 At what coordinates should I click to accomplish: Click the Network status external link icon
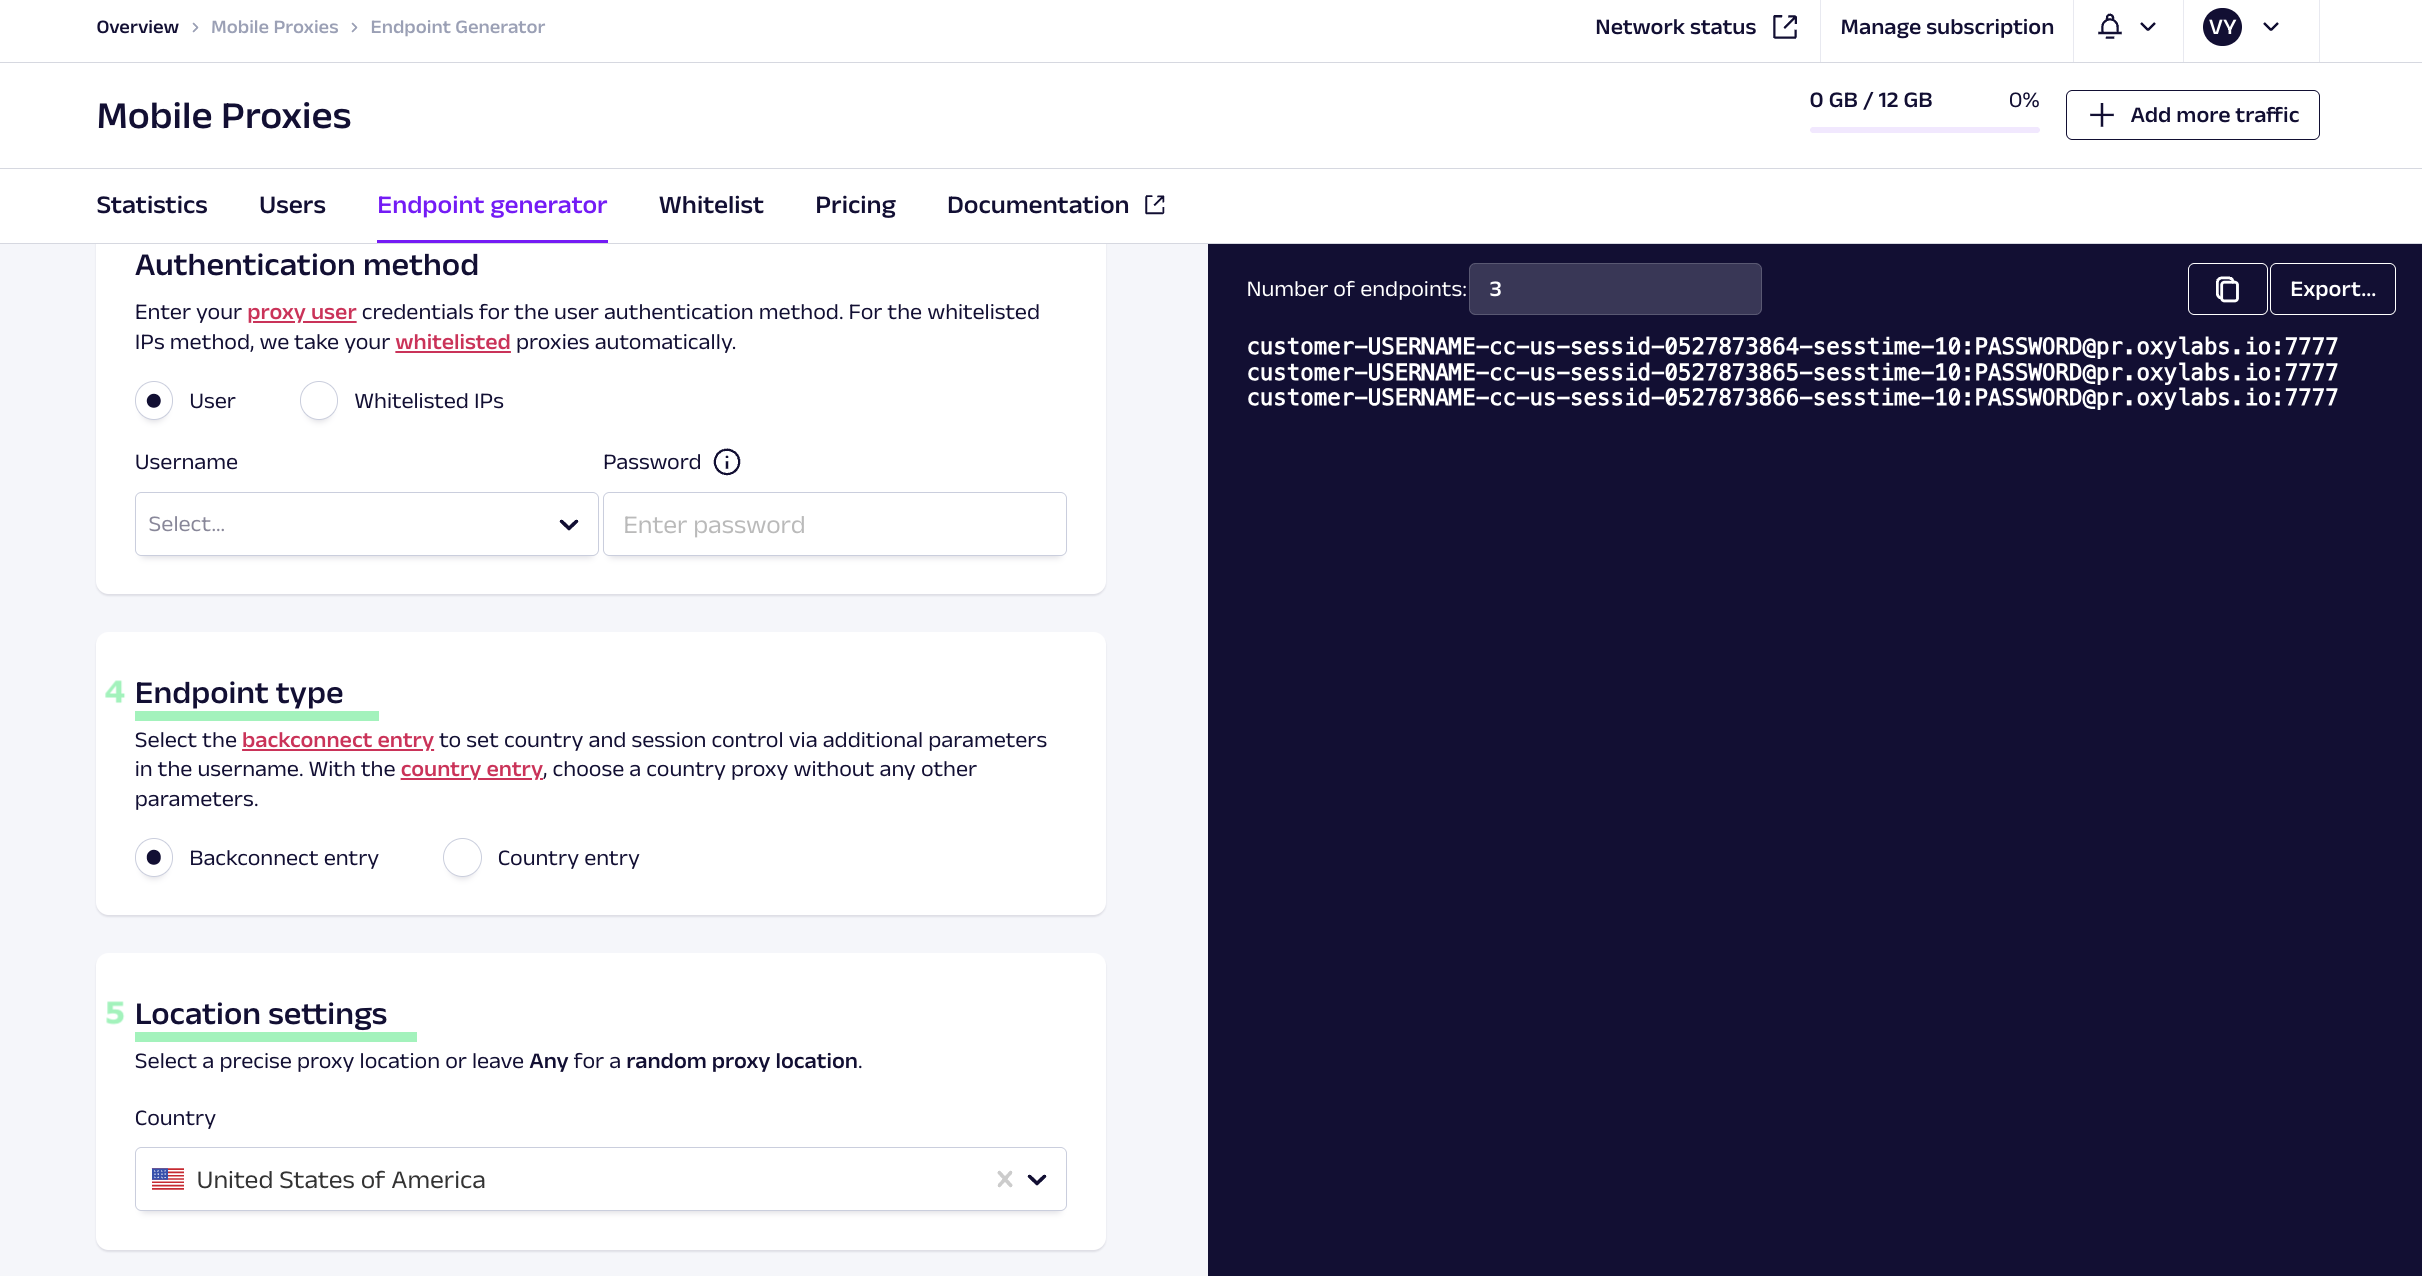1785,27
